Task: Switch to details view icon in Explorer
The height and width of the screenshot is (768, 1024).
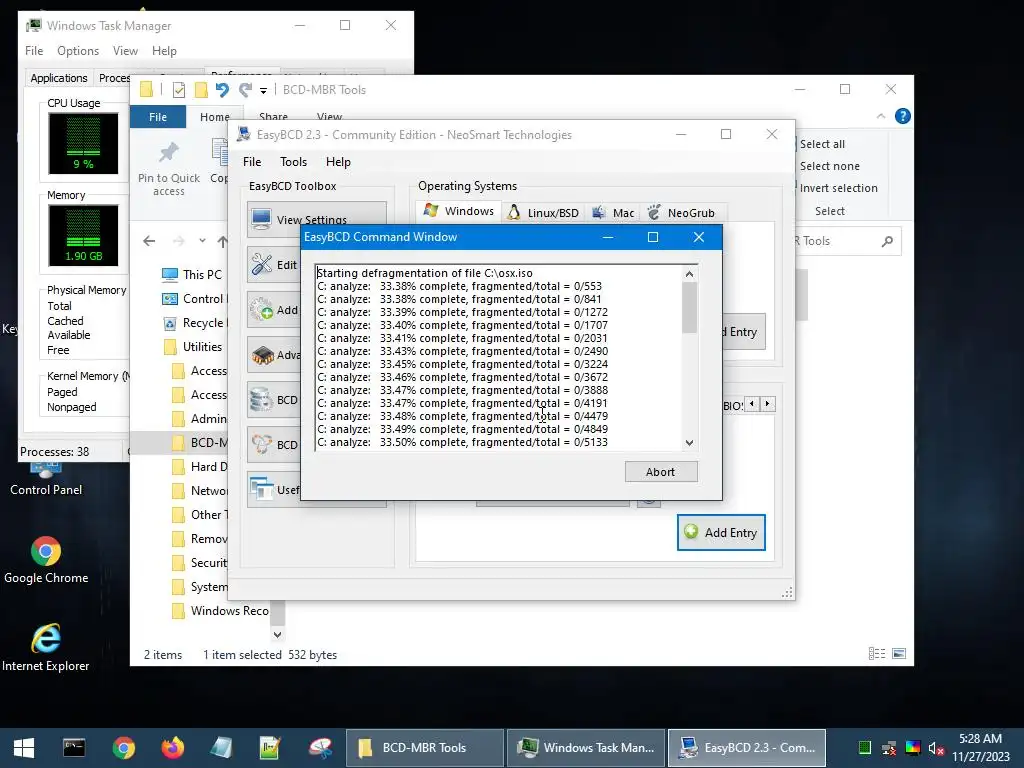Action: pyautogui.click(x=877, y=654)
